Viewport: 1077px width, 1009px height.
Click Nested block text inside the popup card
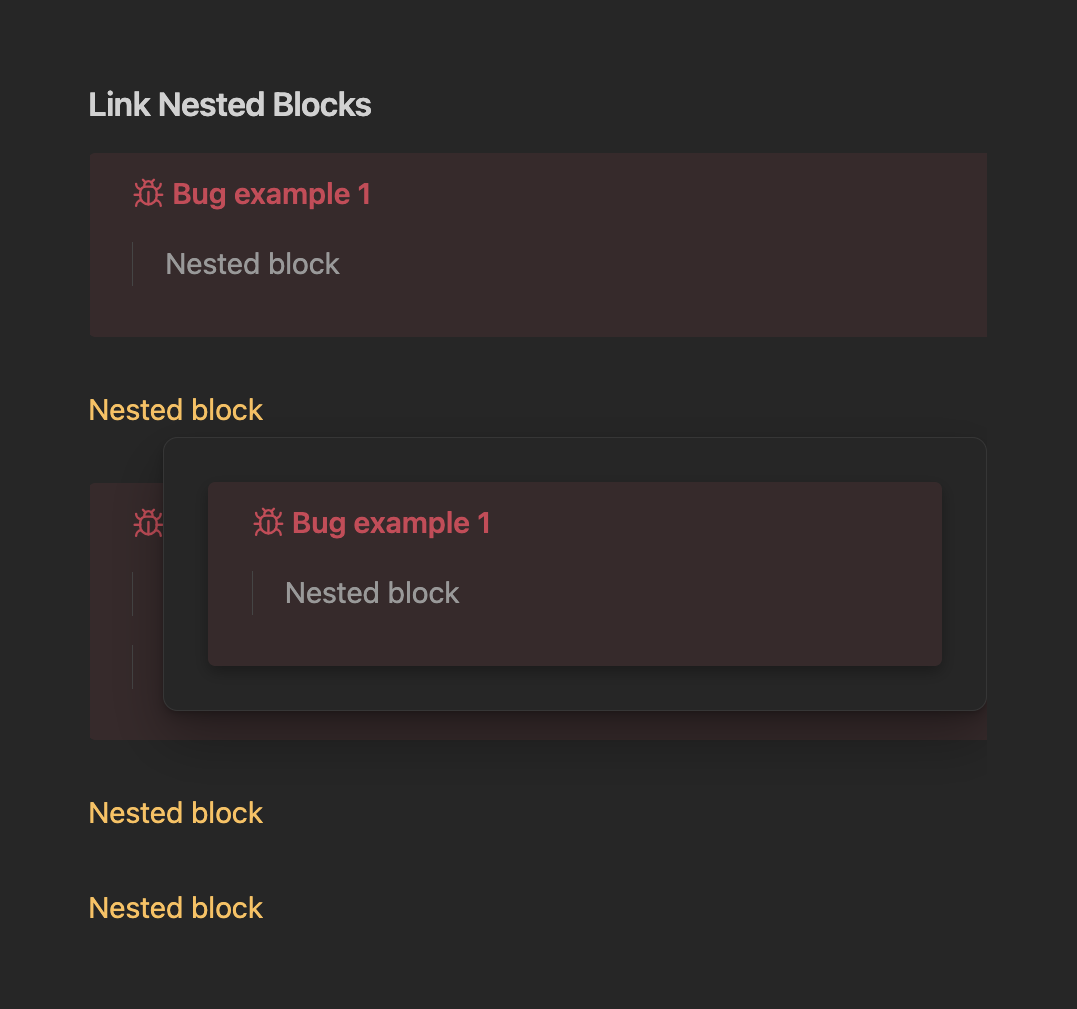point(372,593)
